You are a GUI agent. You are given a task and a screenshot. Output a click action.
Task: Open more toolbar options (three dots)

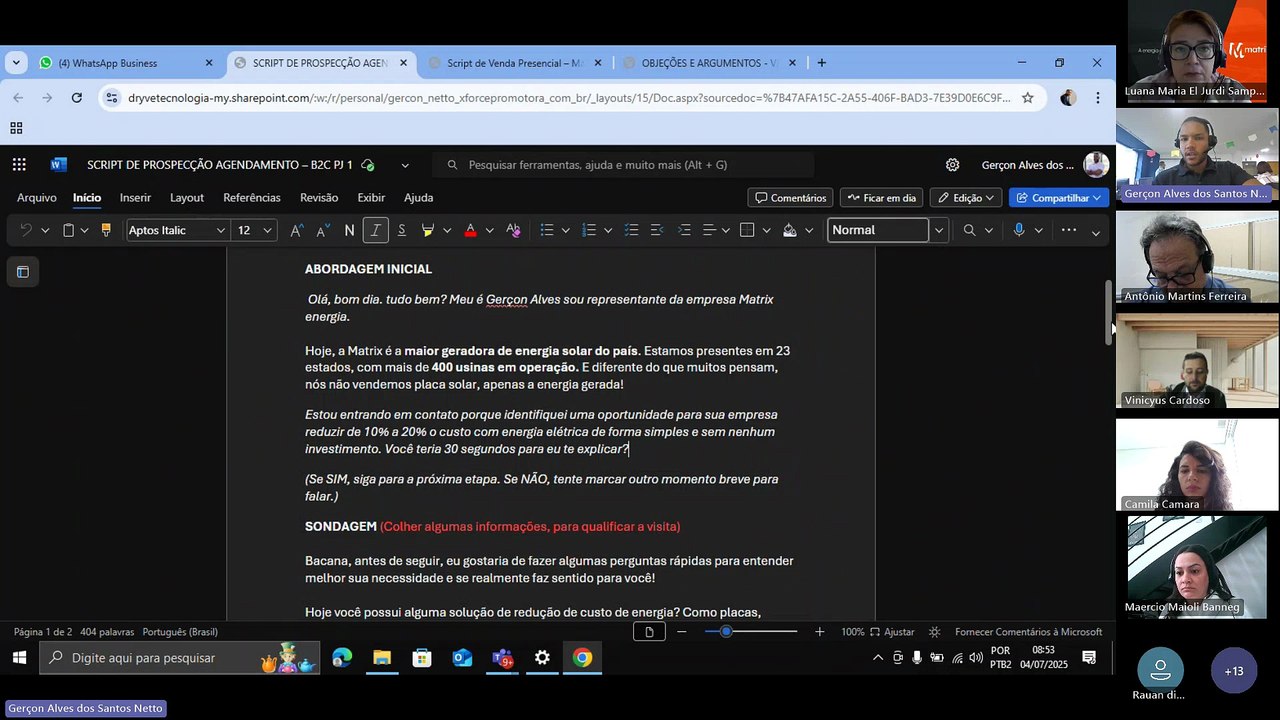tap(1069, 230)
